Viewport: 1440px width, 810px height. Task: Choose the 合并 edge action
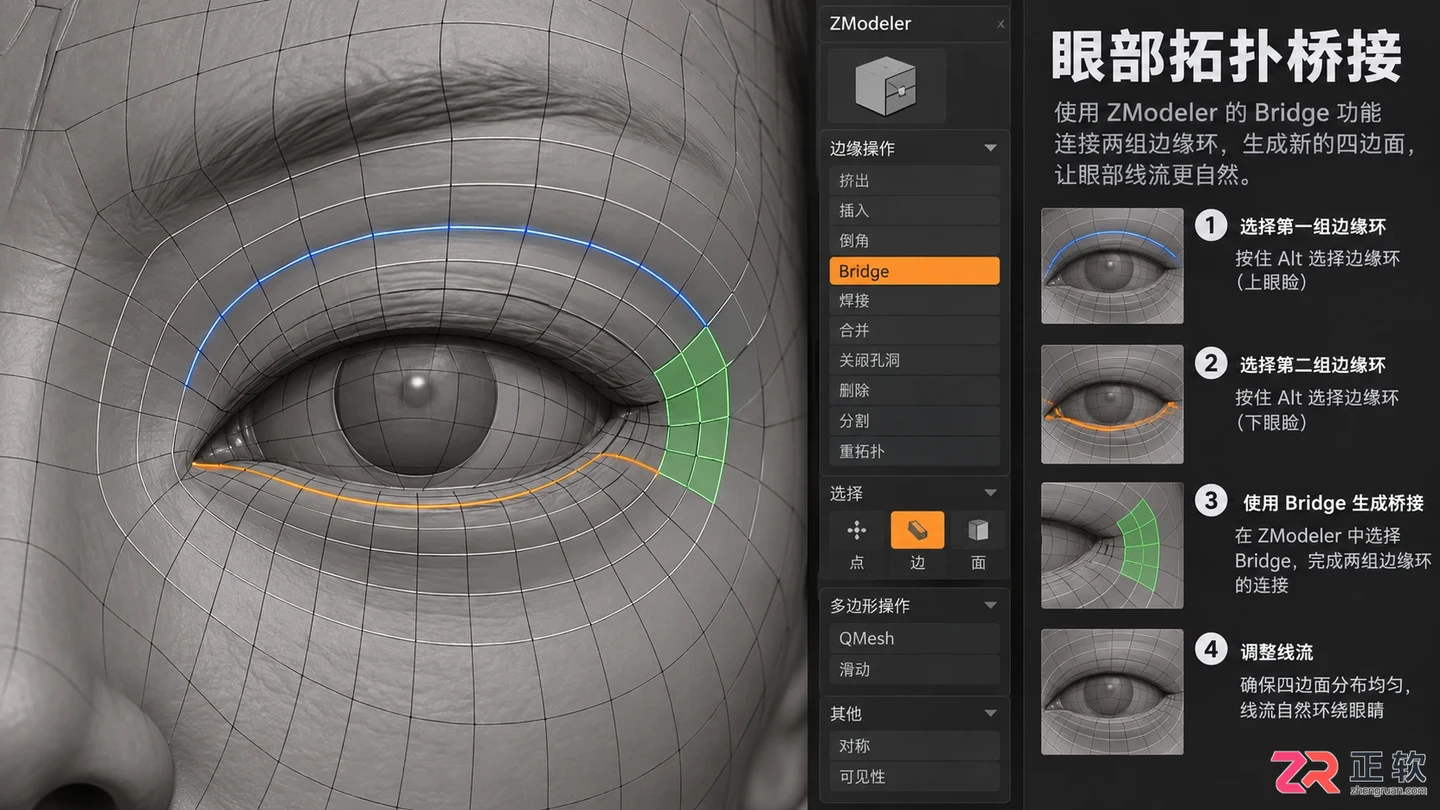click(x=914, y=331)
